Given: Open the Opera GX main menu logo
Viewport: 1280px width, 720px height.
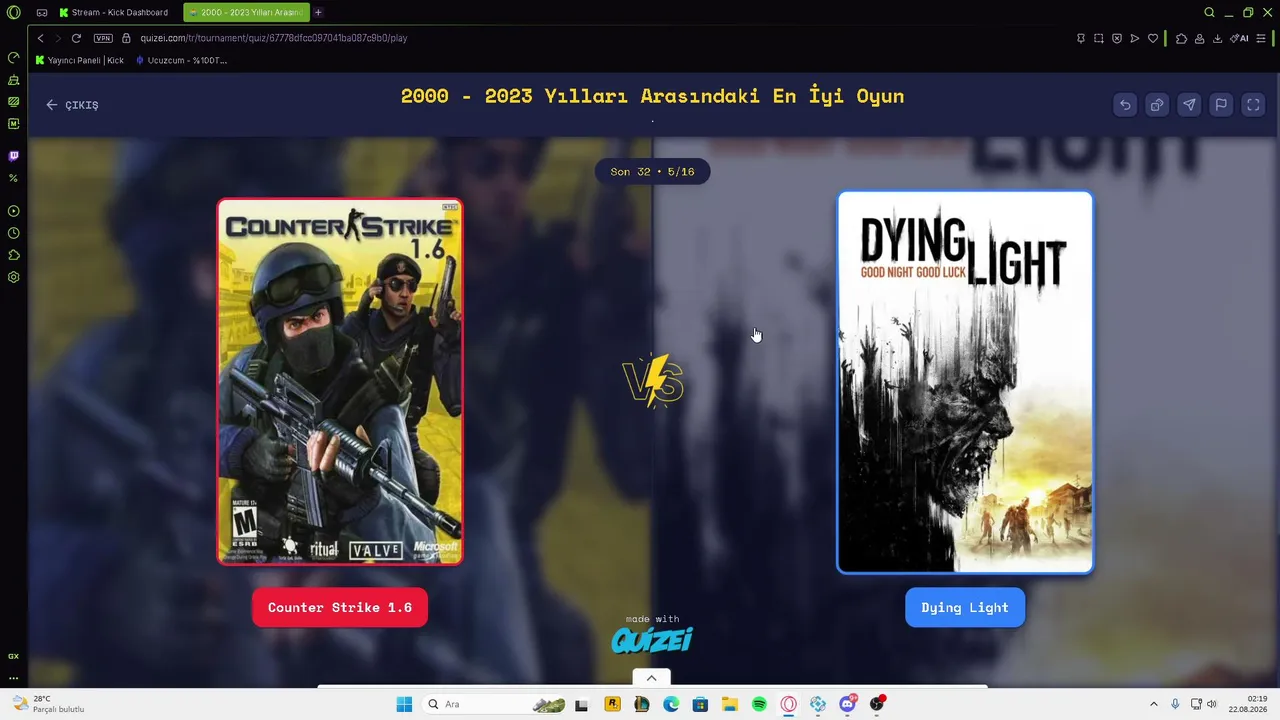Looking at the screenshot, I should [x=13, y=12].
